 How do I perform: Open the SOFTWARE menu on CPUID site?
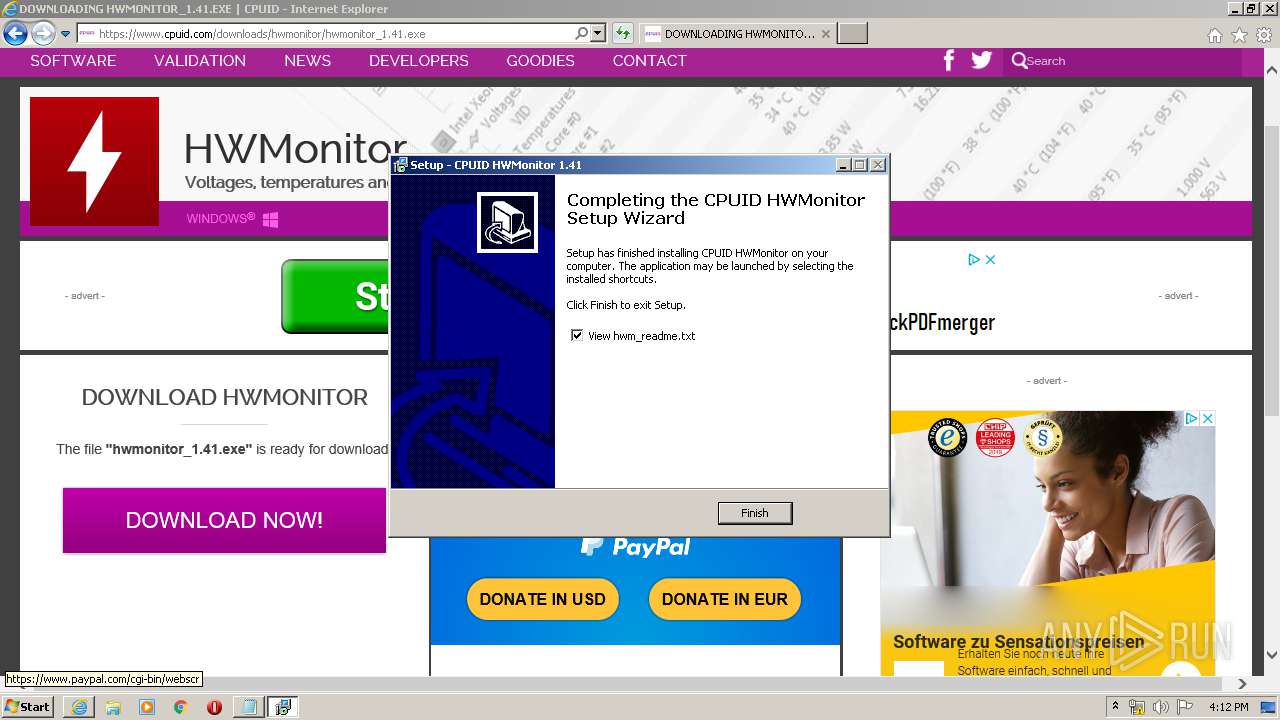click(73, 61)
